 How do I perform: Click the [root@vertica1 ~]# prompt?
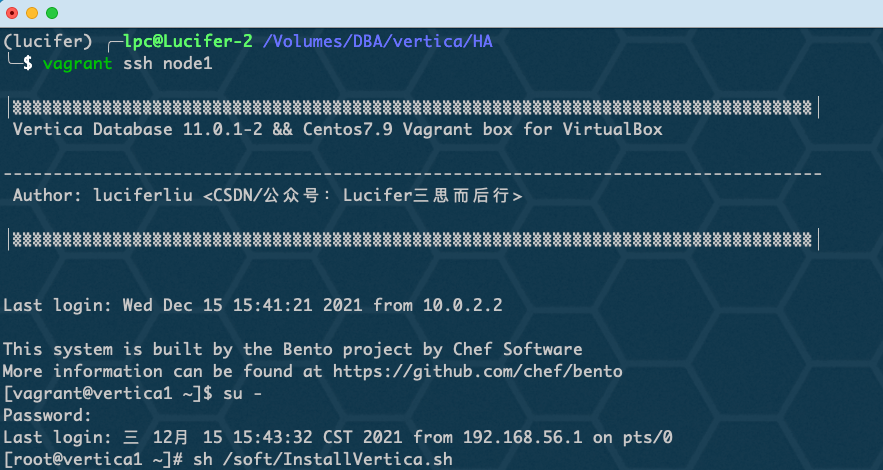click(x=93, y=459)
